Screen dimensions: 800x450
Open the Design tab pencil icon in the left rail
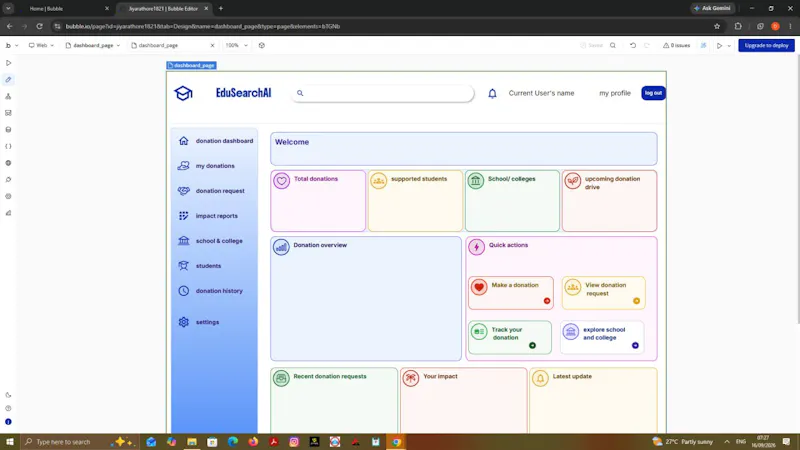(x=8, y=80)
